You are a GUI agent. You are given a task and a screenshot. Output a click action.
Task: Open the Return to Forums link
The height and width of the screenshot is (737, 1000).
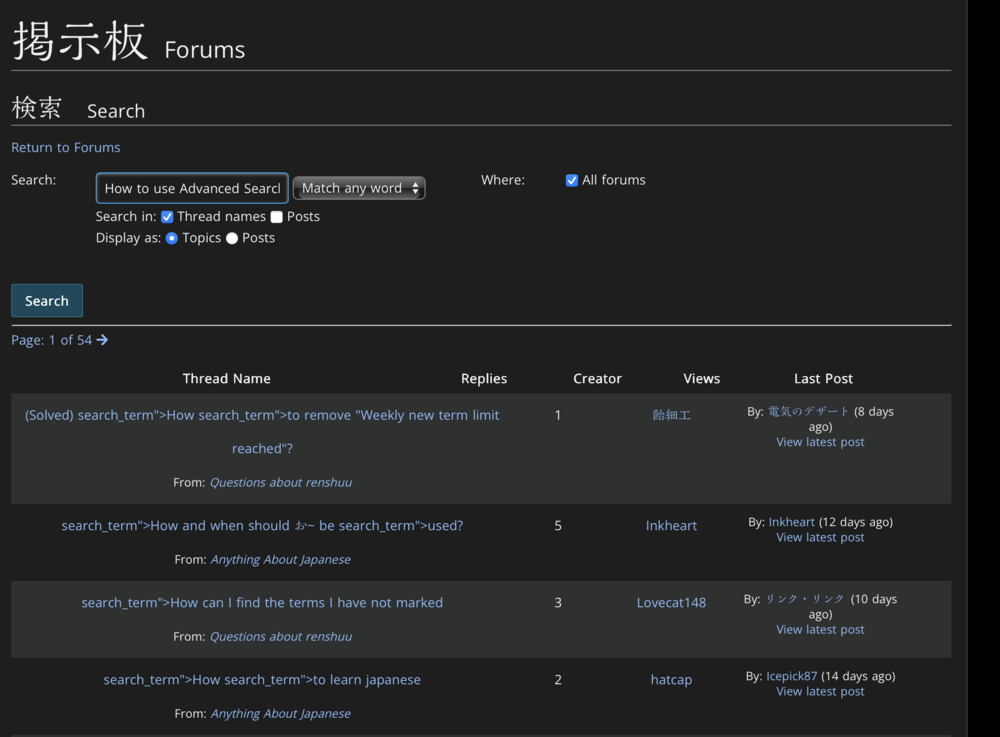66,147
